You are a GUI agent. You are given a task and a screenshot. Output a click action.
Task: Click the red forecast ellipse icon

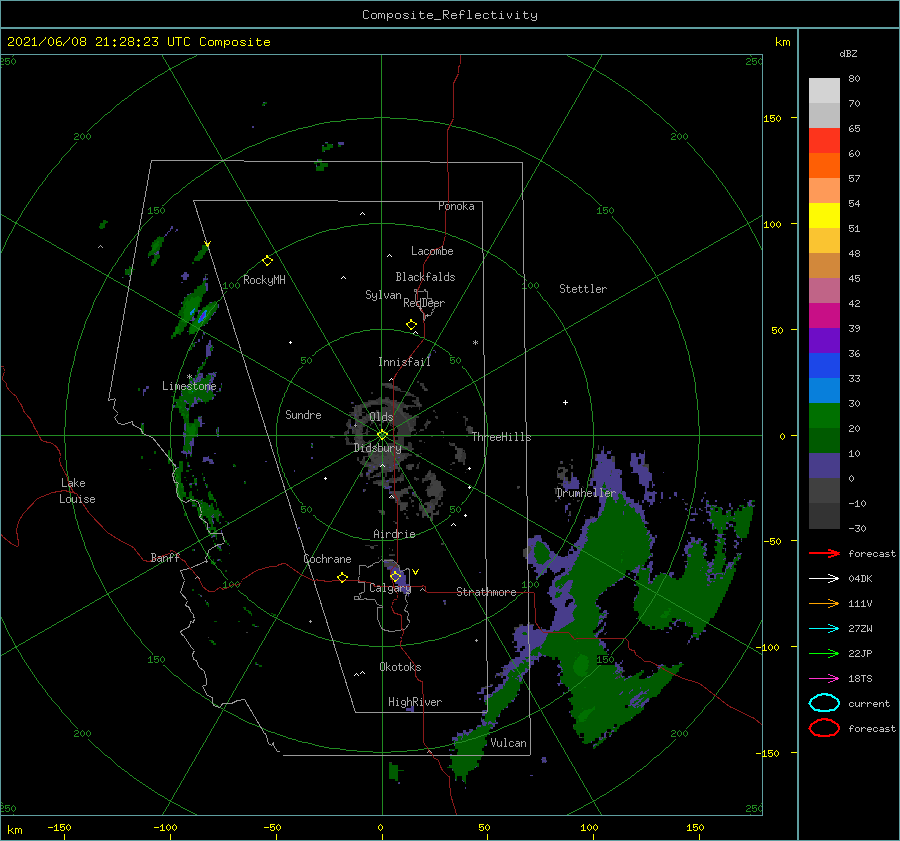point(824,728)
